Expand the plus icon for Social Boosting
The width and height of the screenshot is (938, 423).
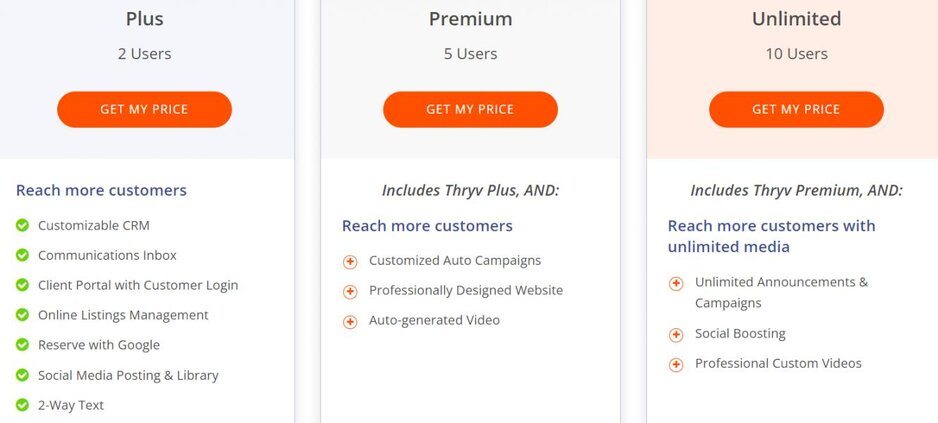(676, 335)
